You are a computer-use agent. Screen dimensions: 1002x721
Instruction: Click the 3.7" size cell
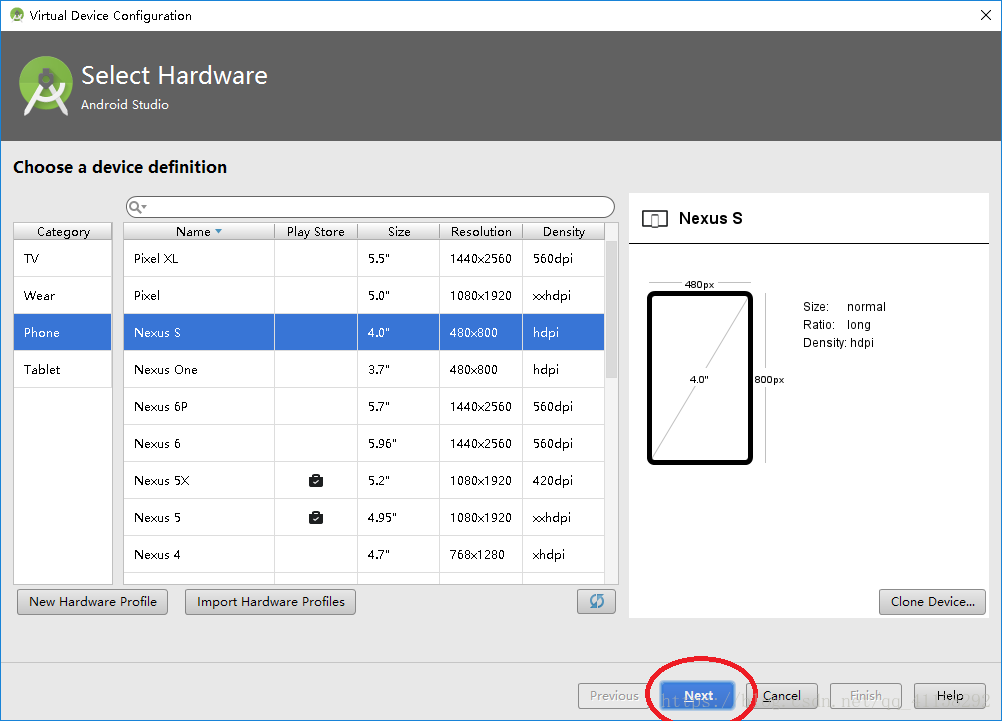pyautogui.click(x=399, y=369)
